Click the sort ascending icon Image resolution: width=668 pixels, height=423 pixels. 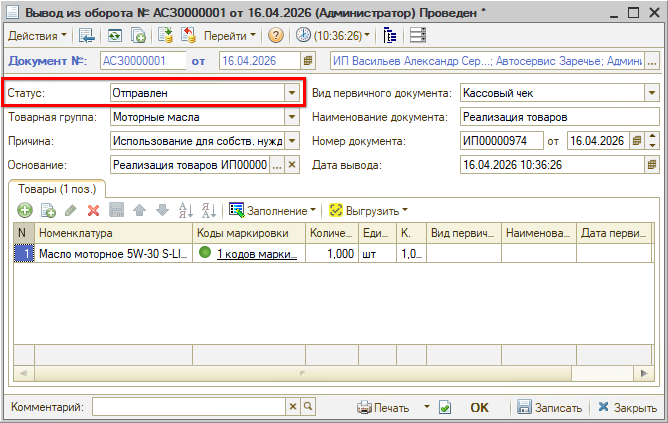[x=184, y=211]
